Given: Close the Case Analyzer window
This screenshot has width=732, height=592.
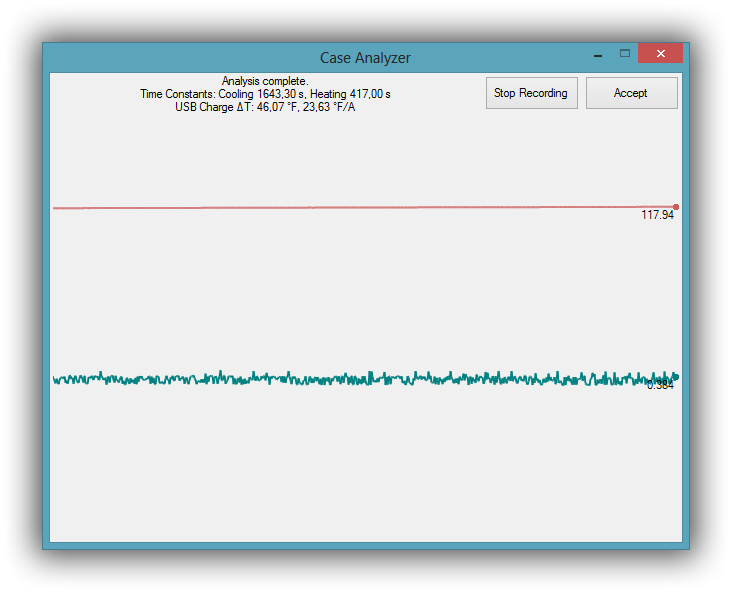Looking at the screenshot, I should tap(660, 54).
